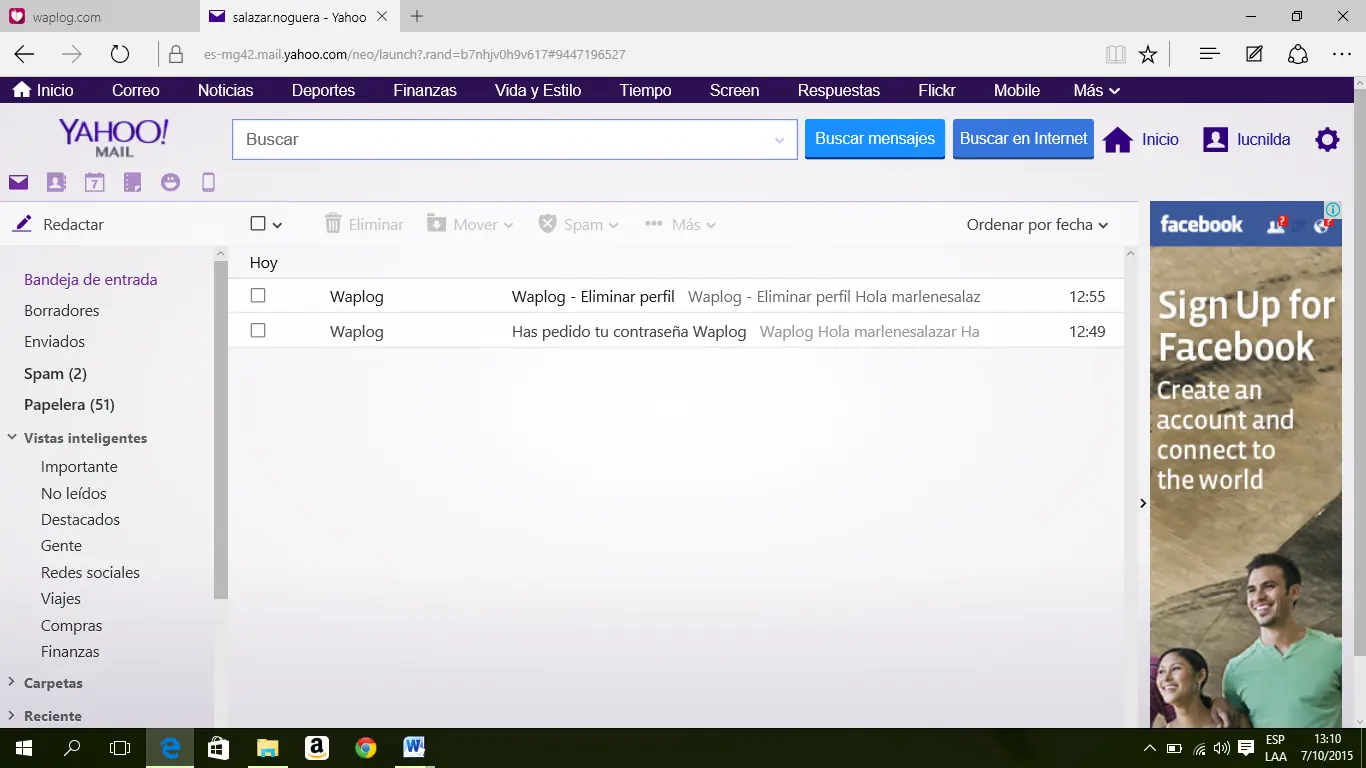Open the Windows Start button
Screen dimensions: 1366x768
pyautogui.click(x=23, y=747)
